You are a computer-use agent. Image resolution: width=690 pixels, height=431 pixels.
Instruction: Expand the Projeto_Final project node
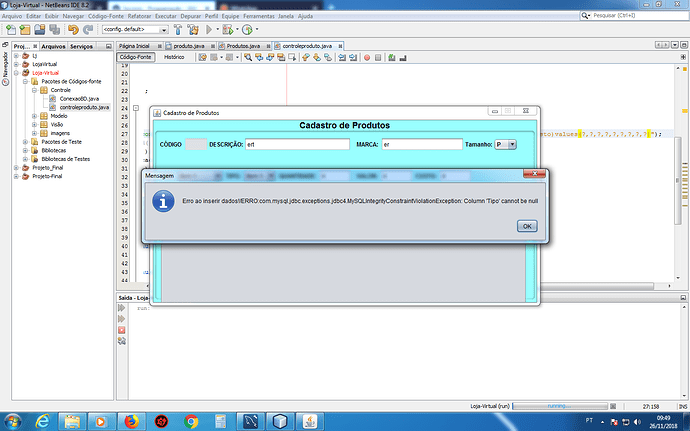pos(16,168)
